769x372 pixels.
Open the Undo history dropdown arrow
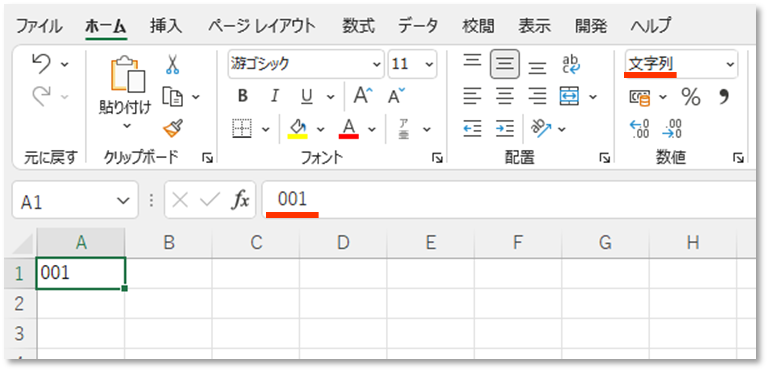[65, 65]
